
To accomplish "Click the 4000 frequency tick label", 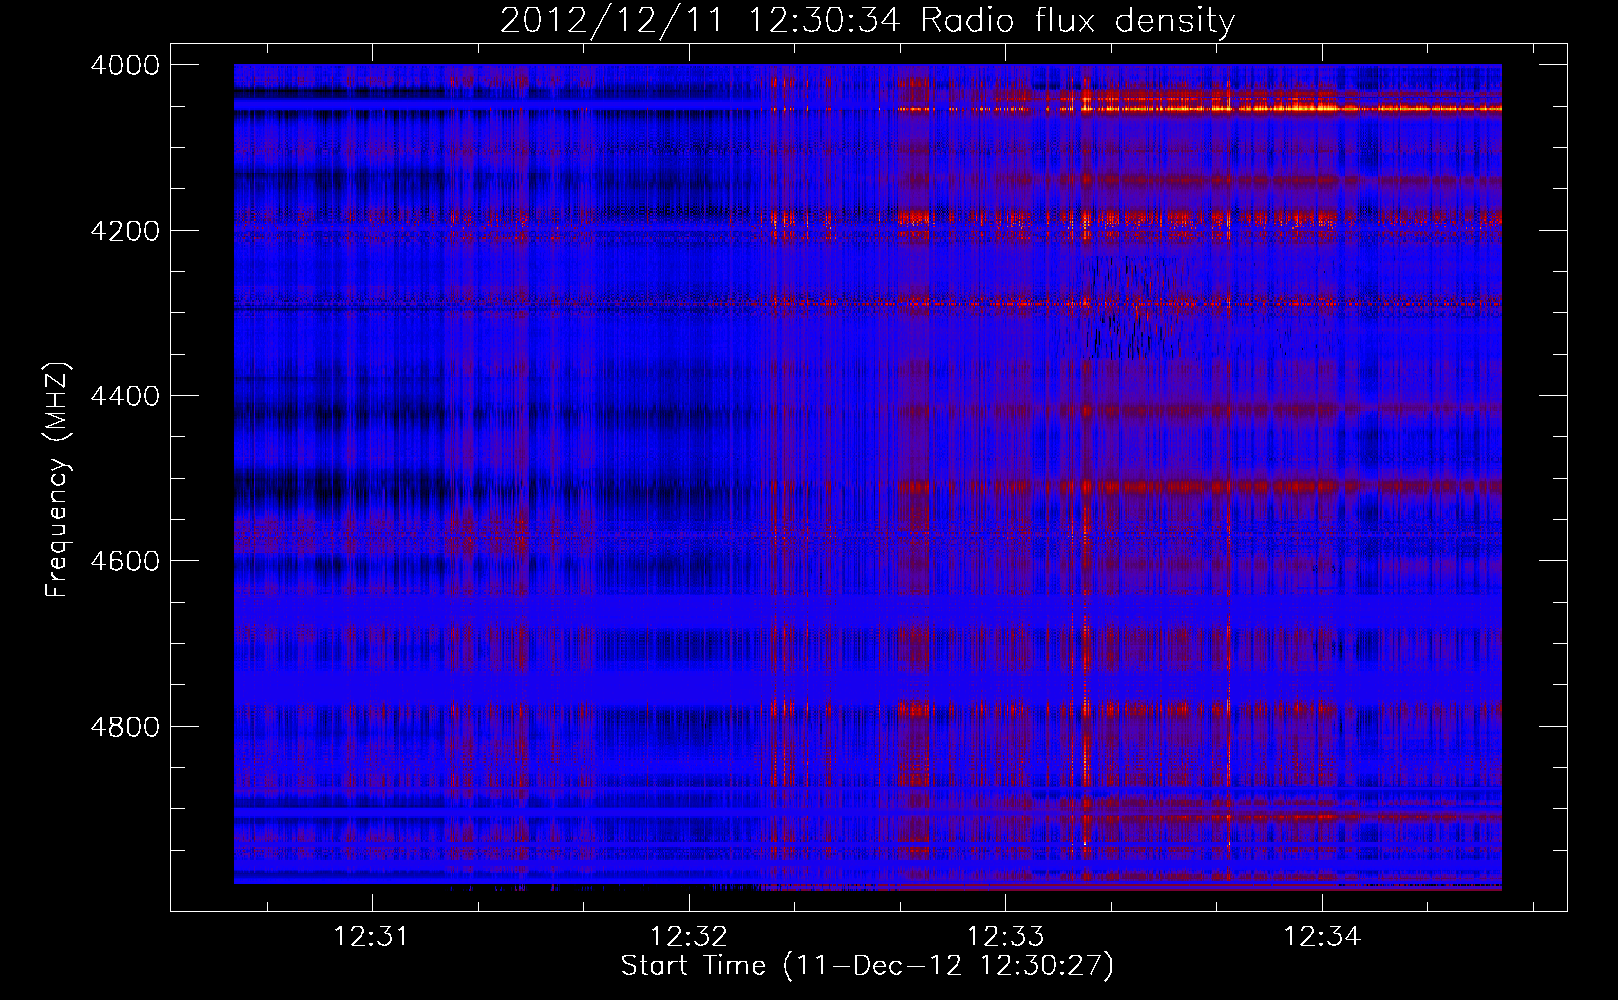I will coord(125,65).
